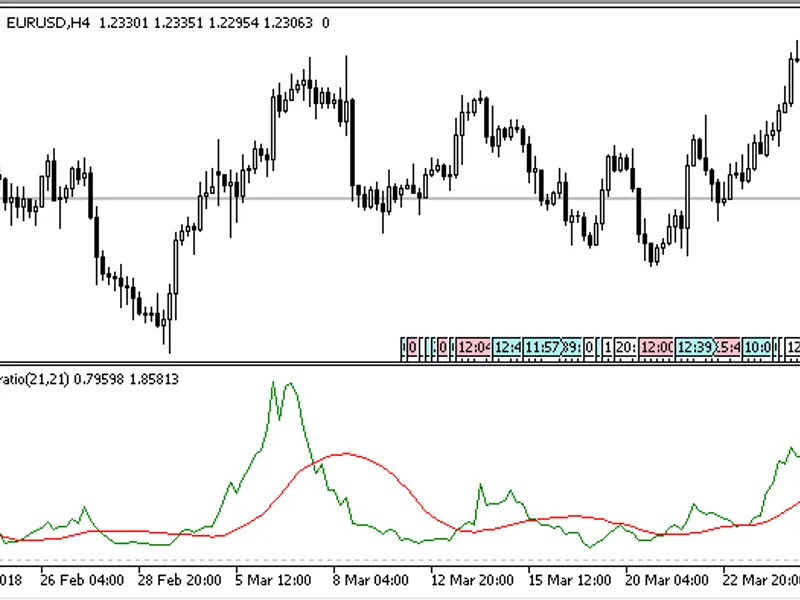The width and height of the screenshot is (800, 600).
Task: Click the 20 Mar 04:00 axis label
Action: 667,580
